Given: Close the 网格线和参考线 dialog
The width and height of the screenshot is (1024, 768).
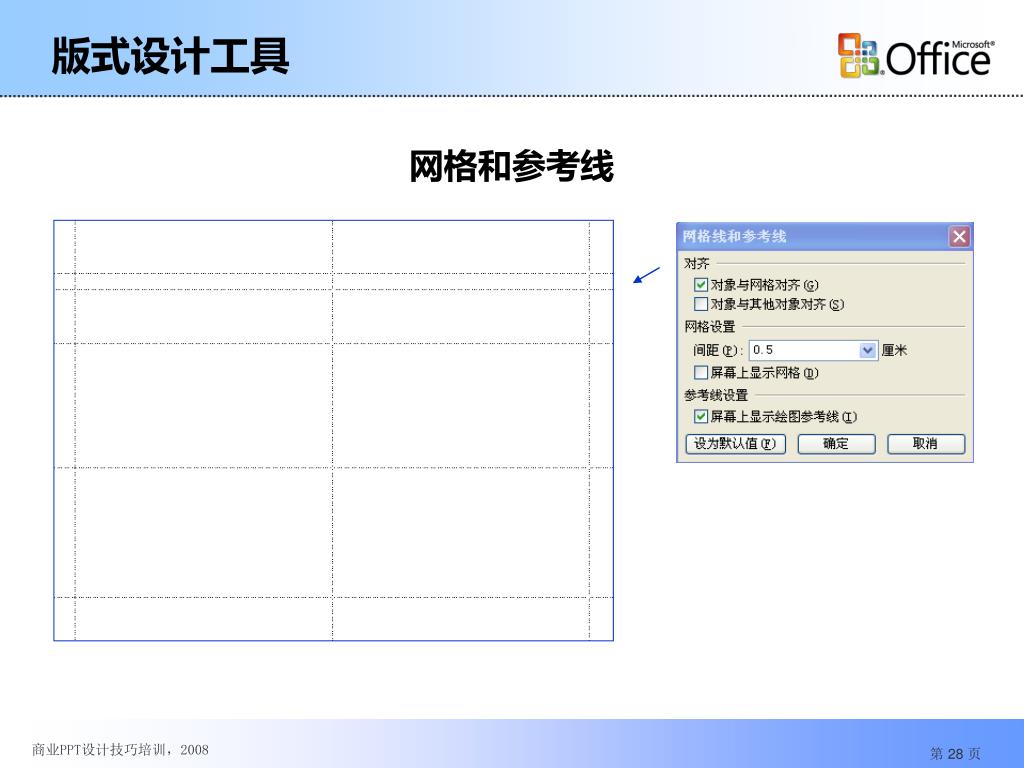Looking at the screenshot, I should [x=959, y=236].
